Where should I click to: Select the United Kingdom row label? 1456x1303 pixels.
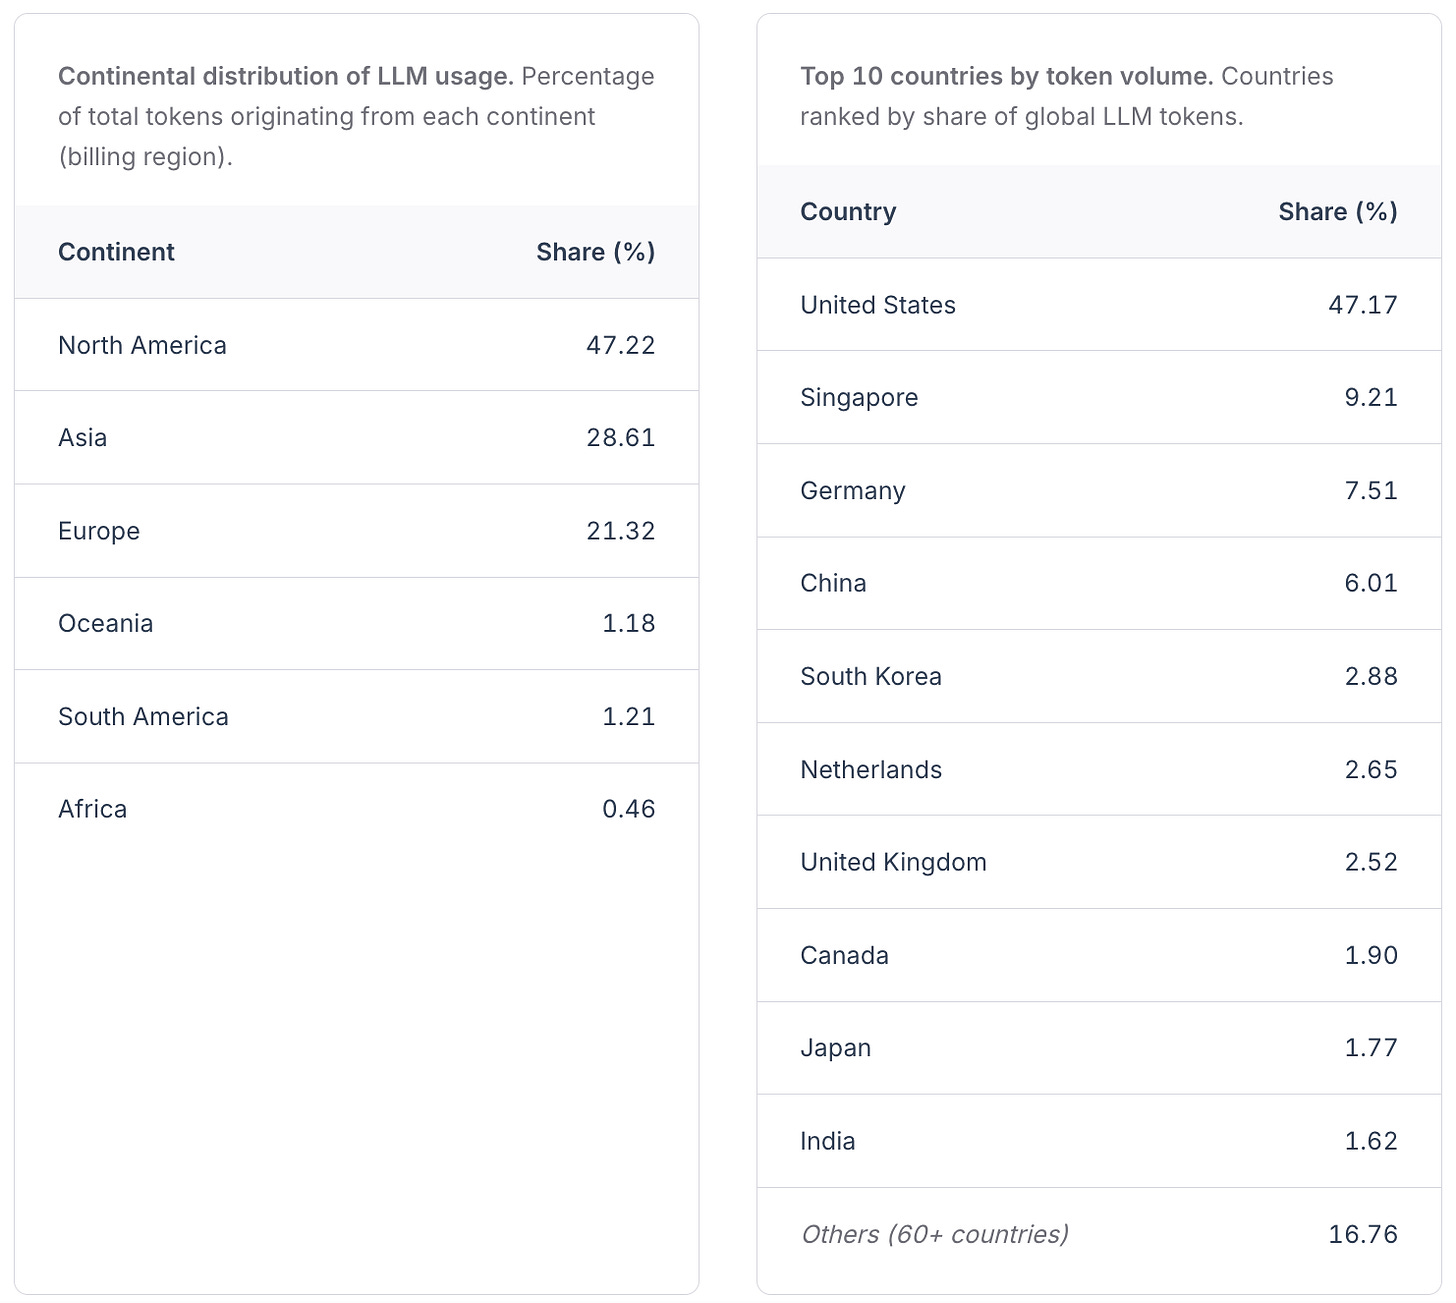point(893,862)
